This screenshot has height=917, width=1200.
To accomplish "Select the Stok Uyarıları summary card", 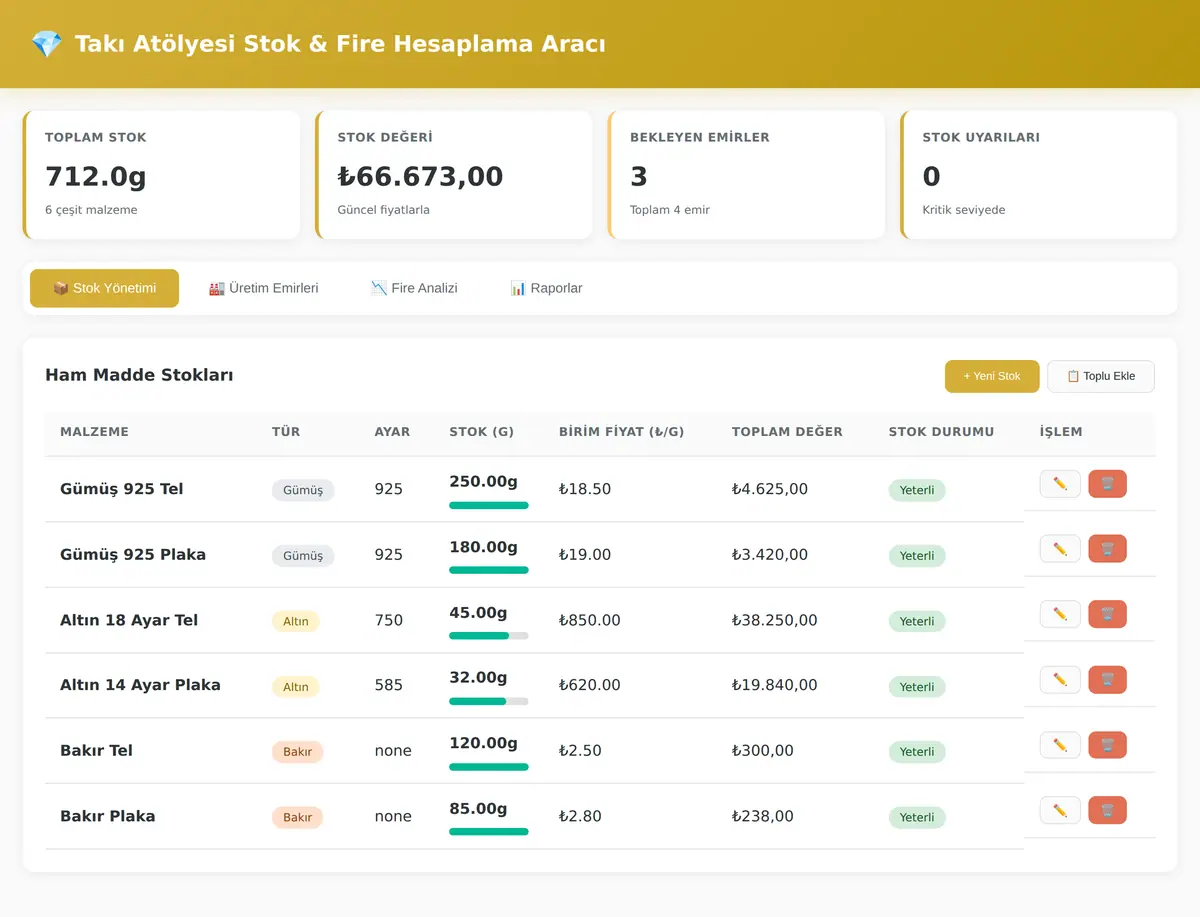I will [1039, 175].
